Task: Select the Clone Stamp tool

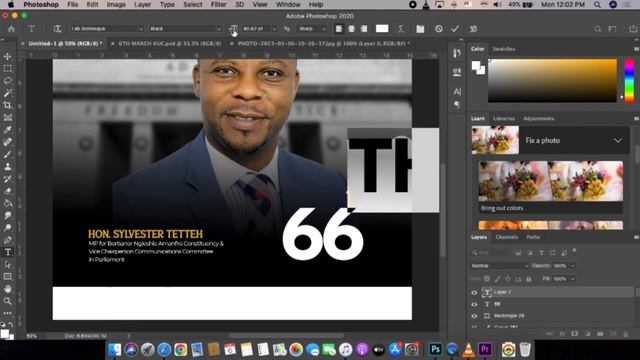Action: coord(7,167)
